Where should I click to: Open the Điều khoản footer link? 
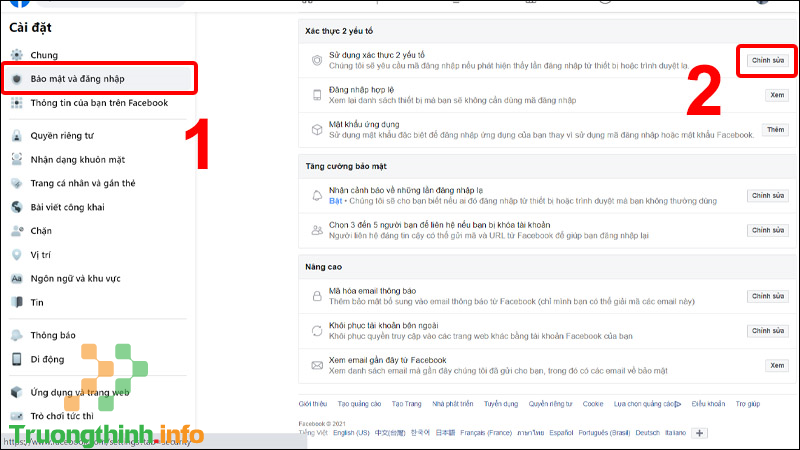click(x=708, y=404)
